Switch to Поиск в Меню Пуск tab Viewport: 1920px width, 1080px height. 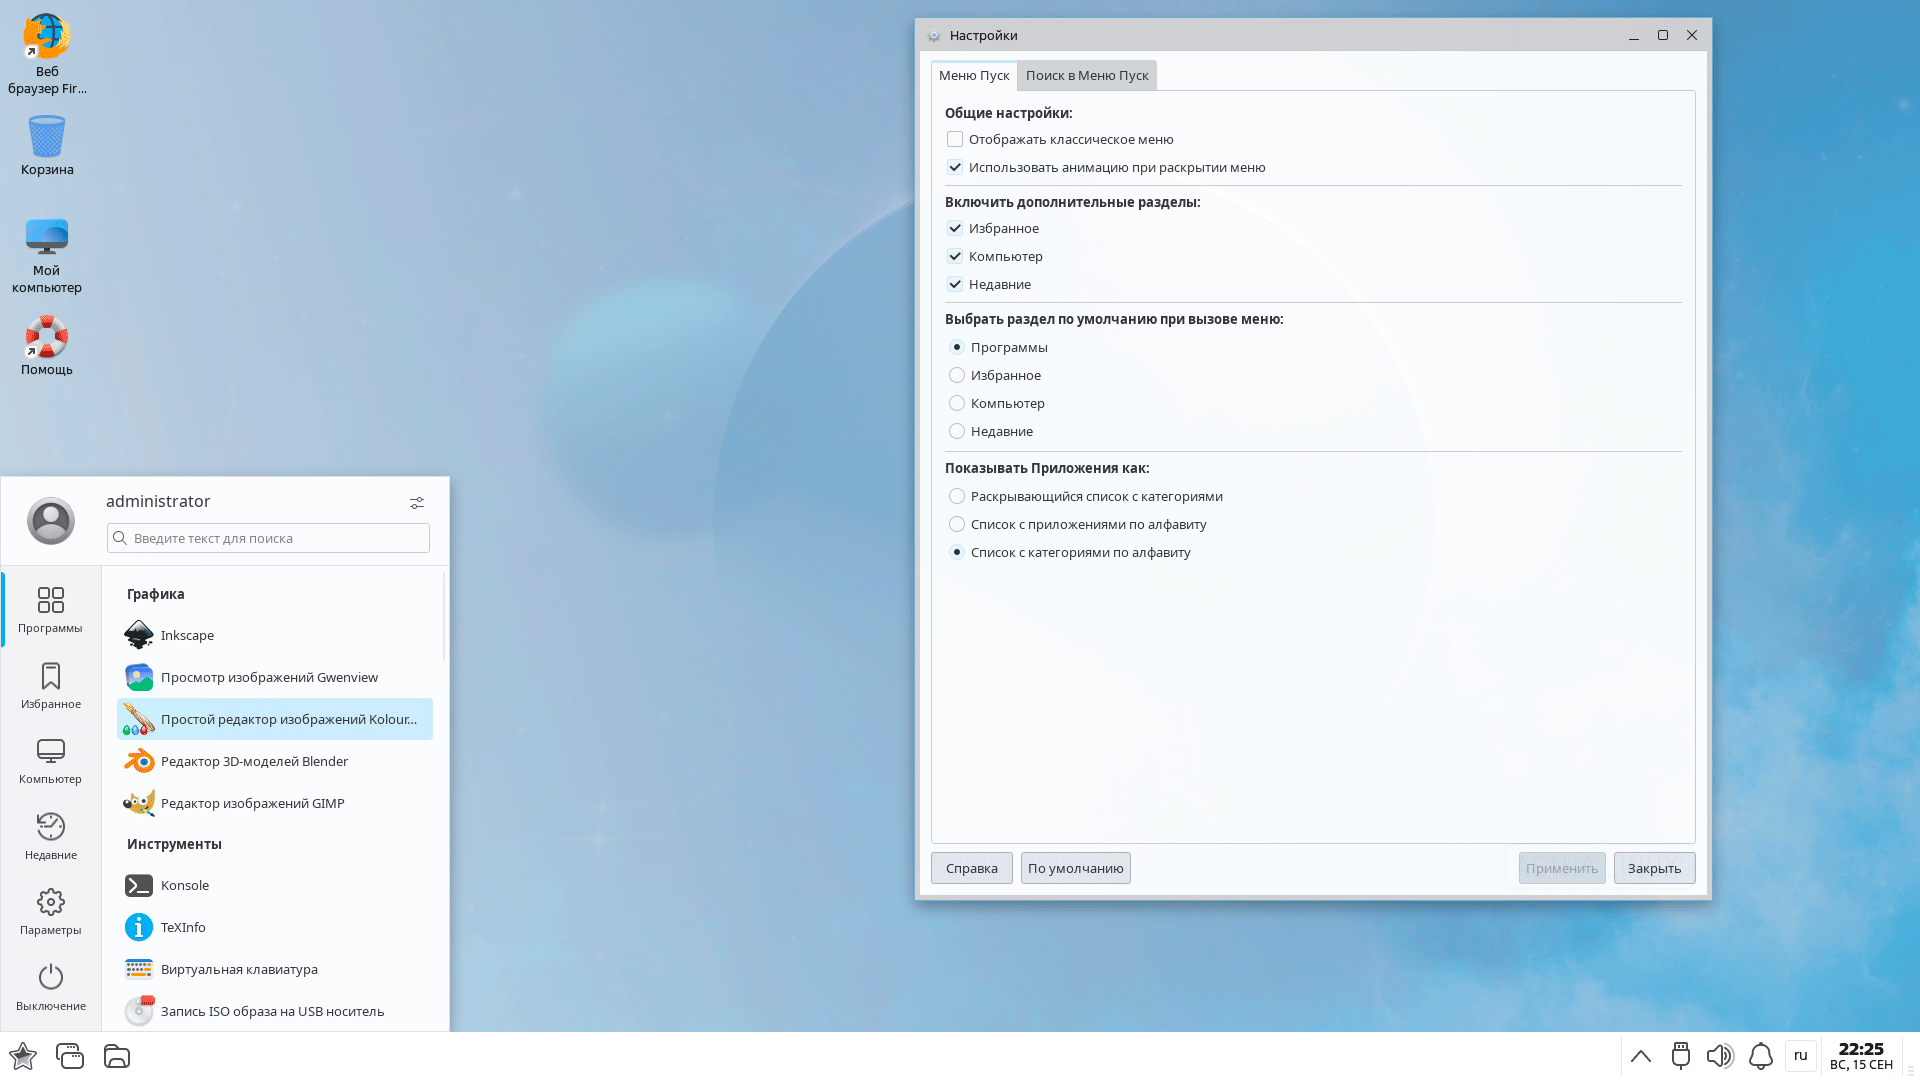[x=1087, y=76]
